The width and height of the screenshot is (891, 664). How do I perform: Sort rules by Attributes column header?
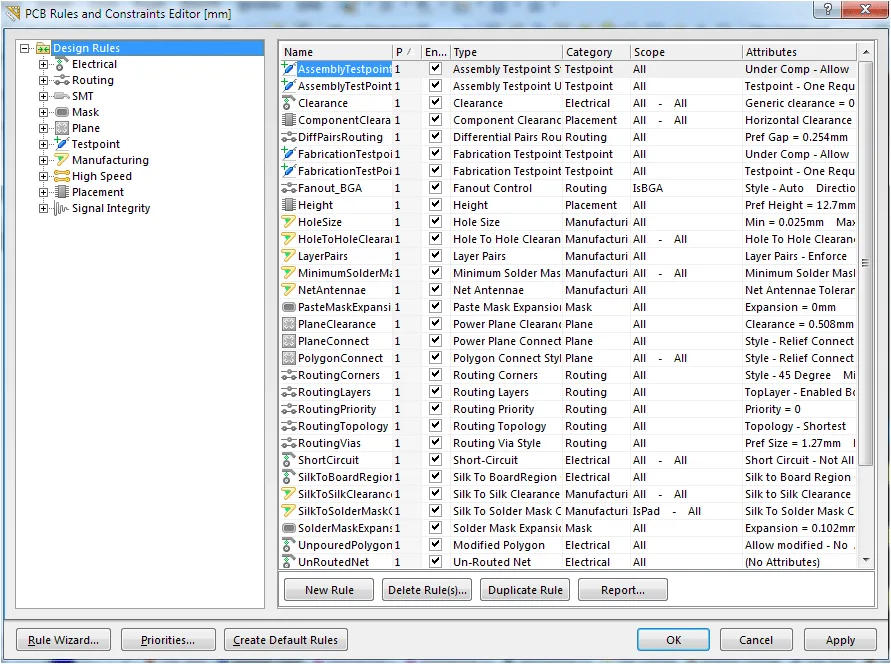click(x=799, y=52)
